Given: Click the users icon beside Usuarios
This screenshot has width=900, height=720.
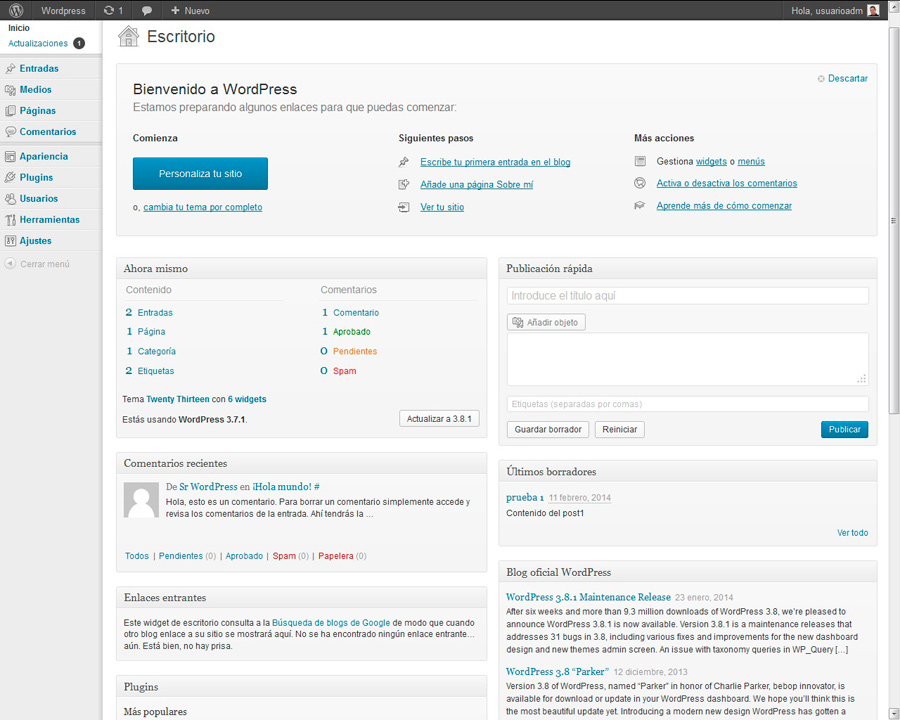Looking at the screenshot, I should click(10, 199).
